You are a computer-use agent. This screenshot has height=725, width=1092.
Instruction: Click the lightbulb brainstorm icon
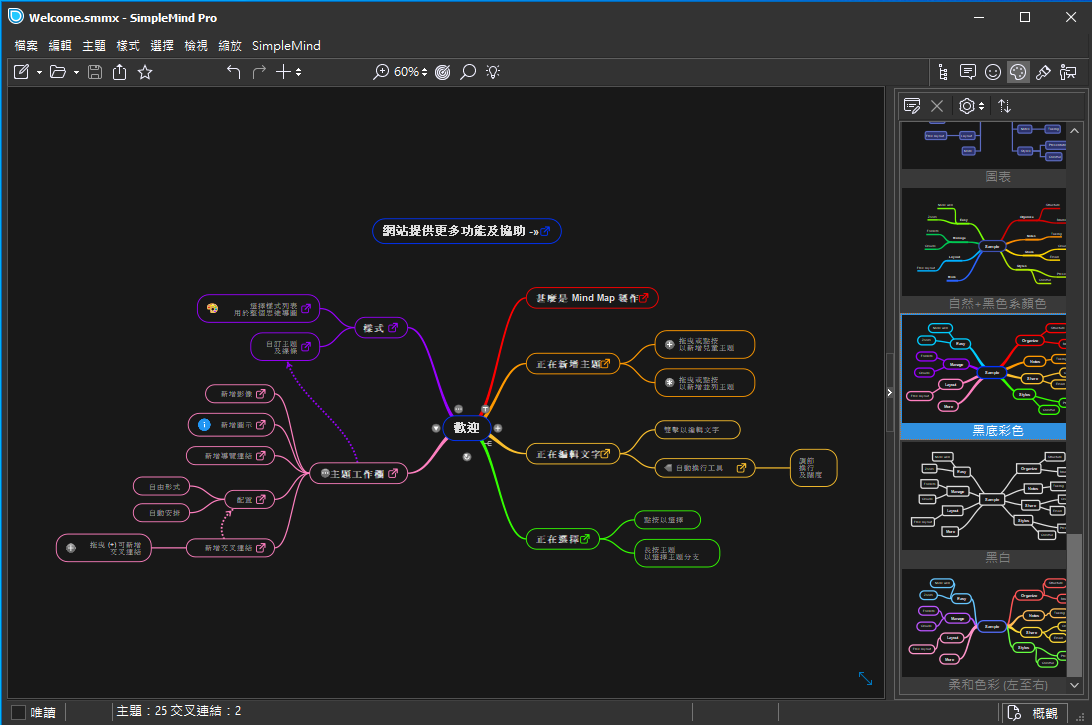pos(493,72)
